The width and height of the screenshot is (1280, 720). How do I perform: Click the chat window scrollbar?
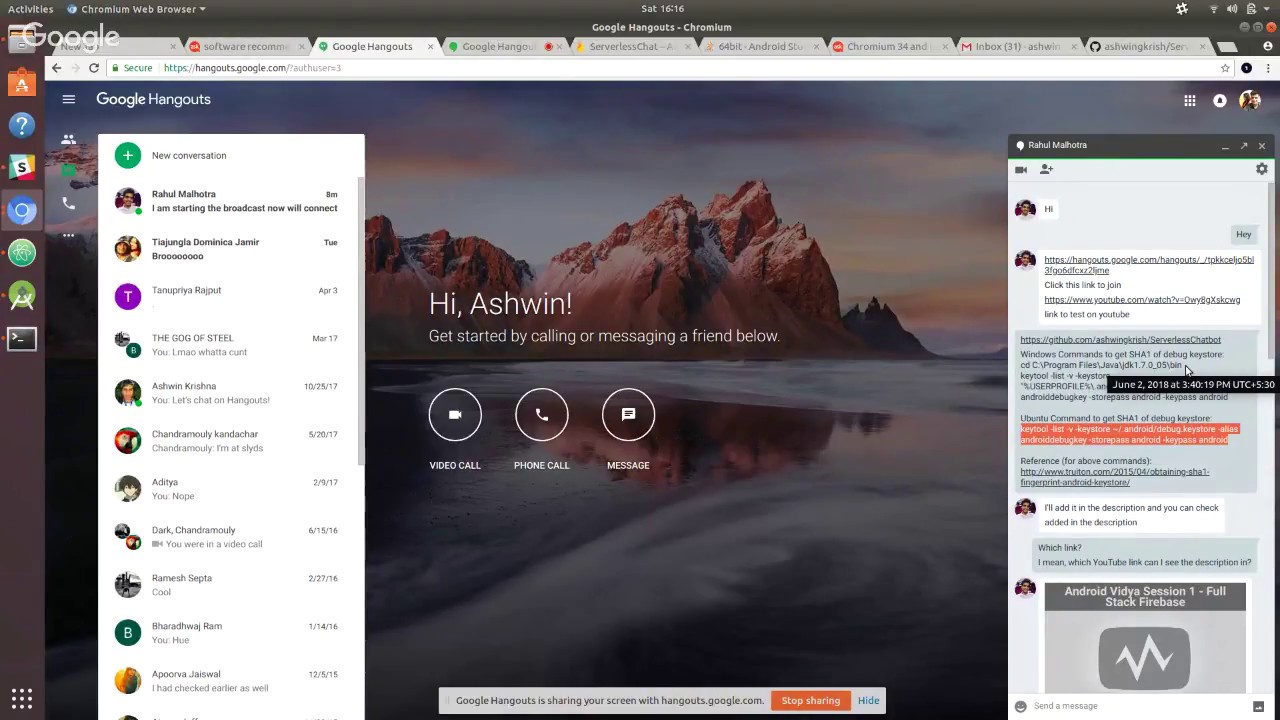pyautogui.click(x=1272, y=270)
